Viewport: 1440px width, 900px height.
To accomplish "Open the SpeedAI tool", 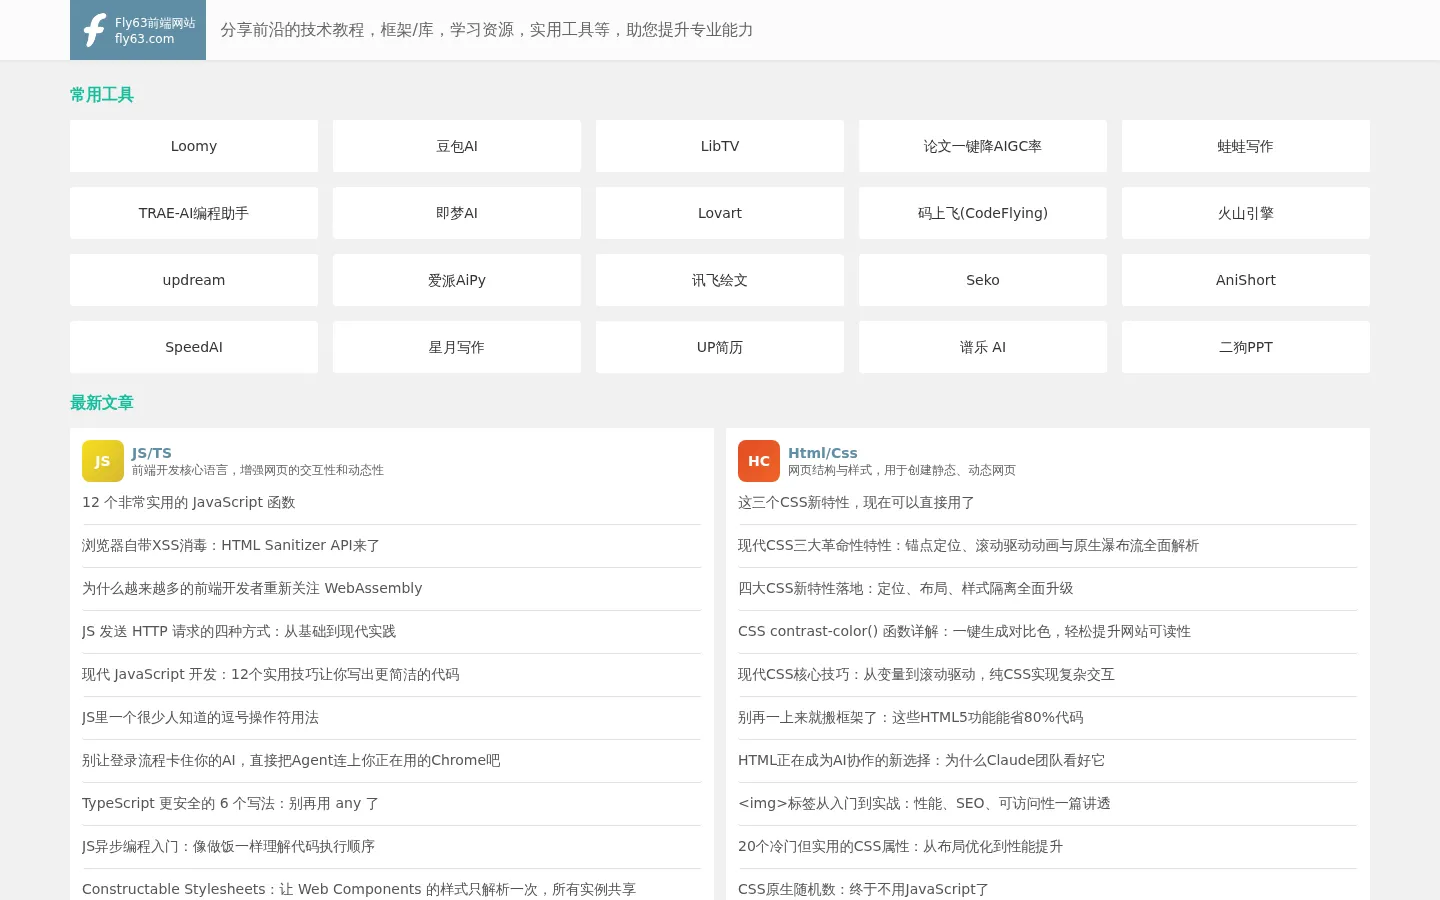I will coord(194,347).
